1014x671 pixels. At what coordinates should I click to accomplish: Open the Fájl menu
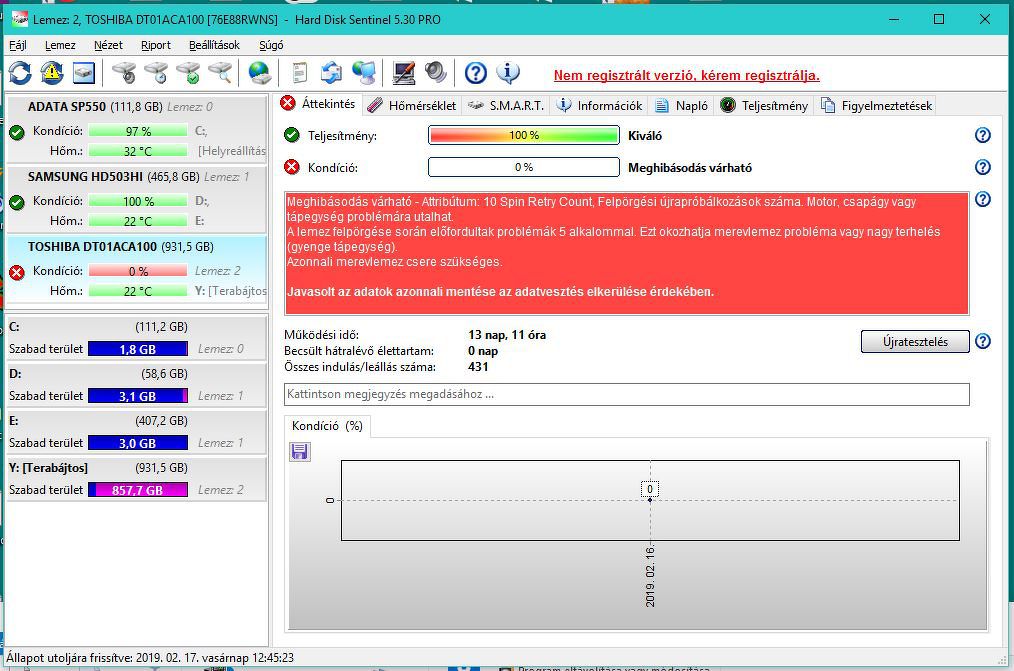(x=17, y=45)
